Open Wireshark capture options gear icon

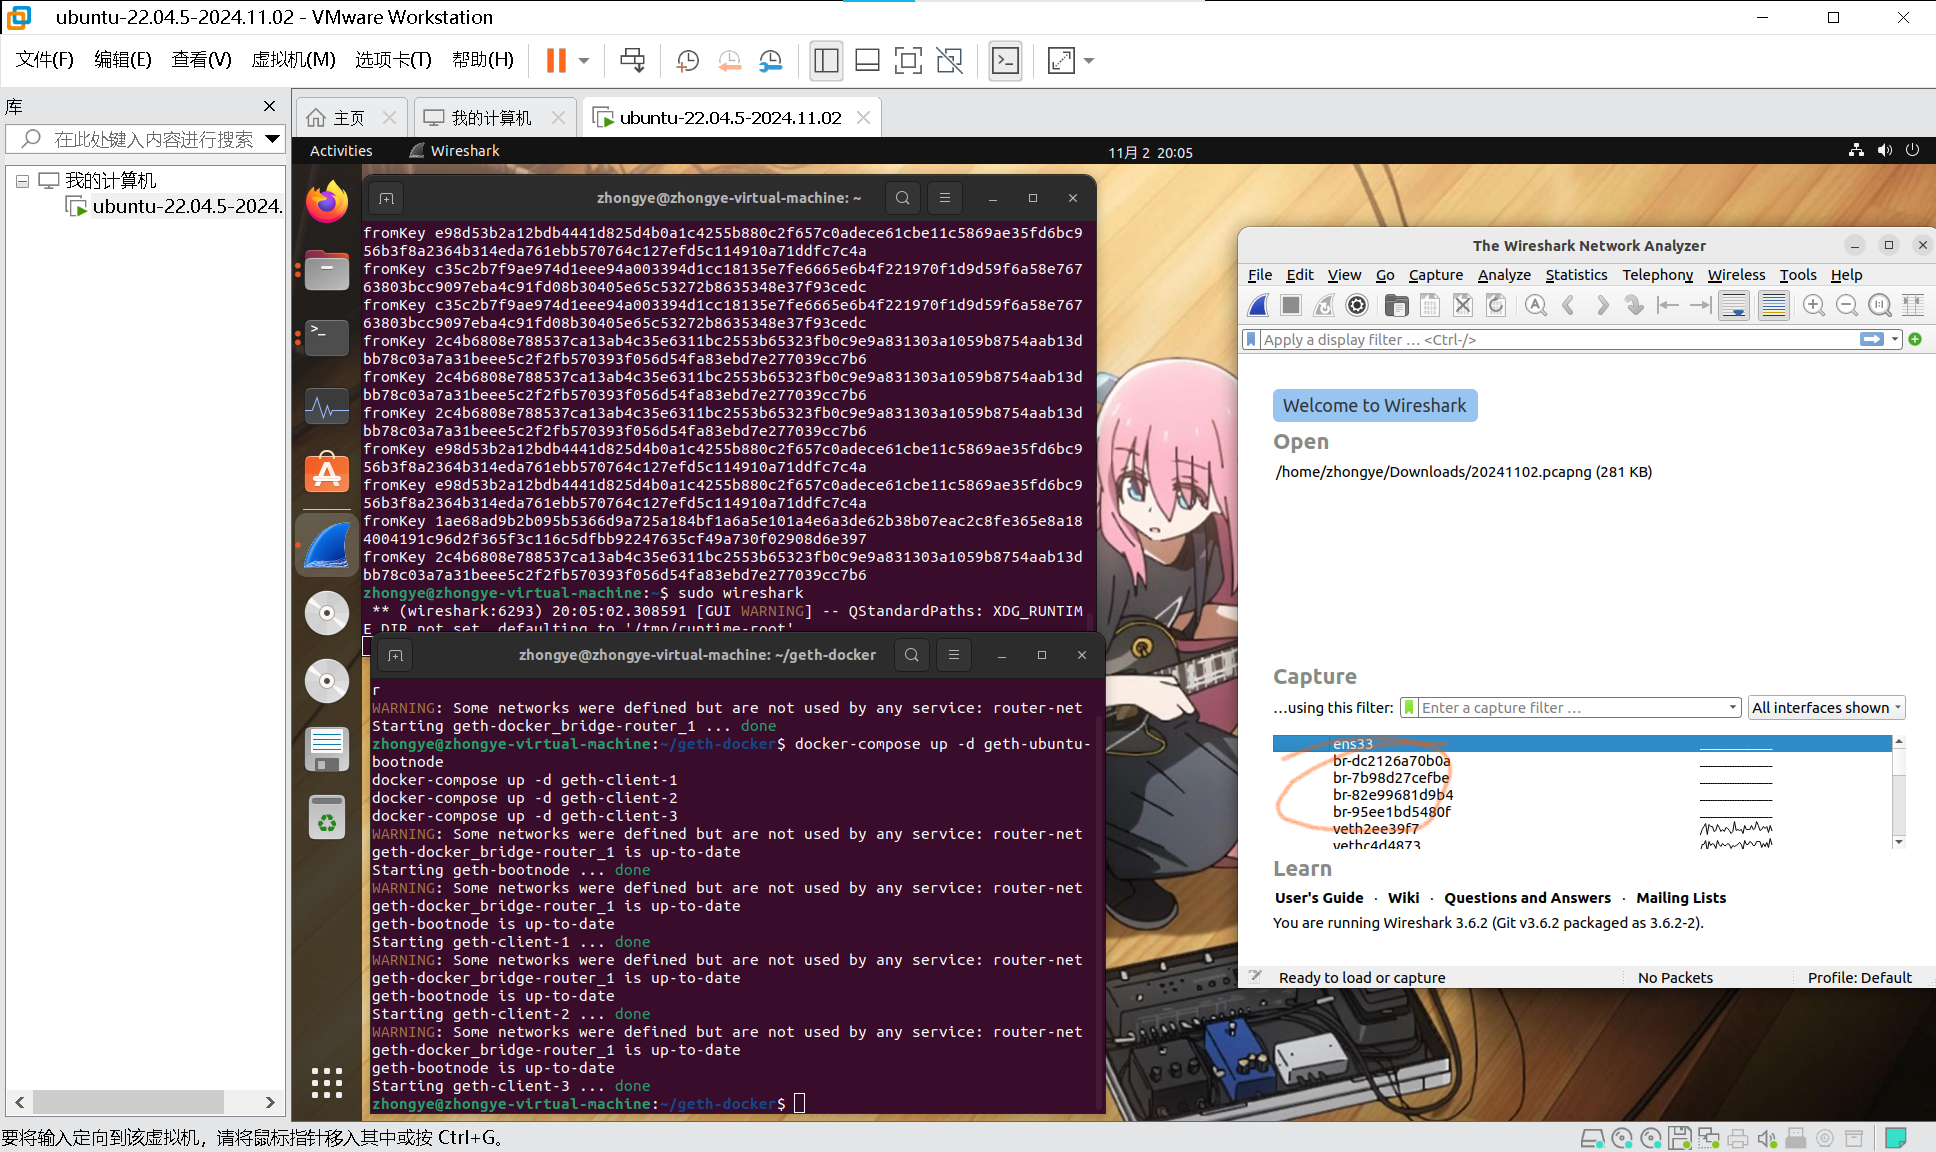tap(1357, 305)
